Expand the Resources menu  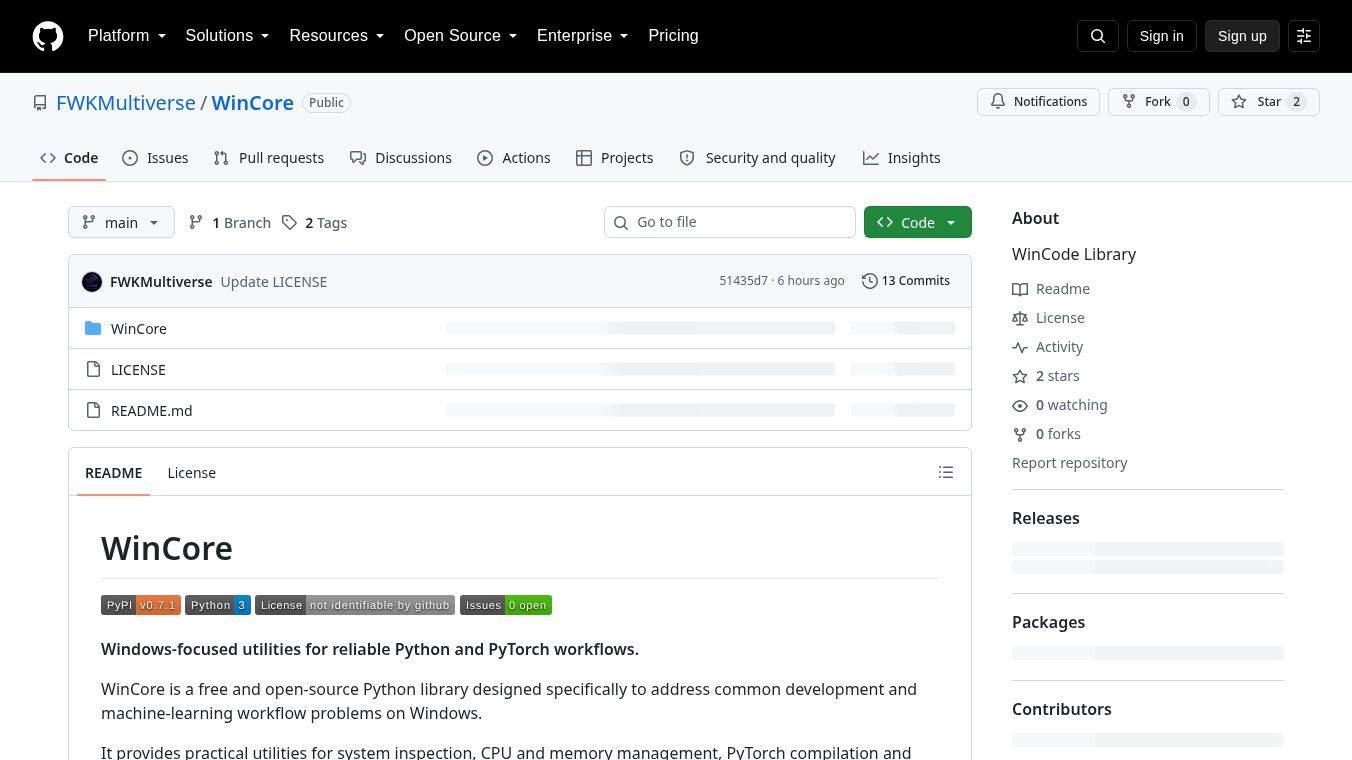tap(337, 36)
